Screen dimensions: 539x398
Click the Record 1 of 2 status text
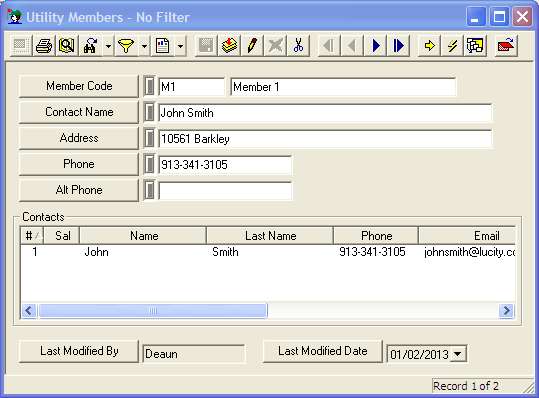(465, 386)
